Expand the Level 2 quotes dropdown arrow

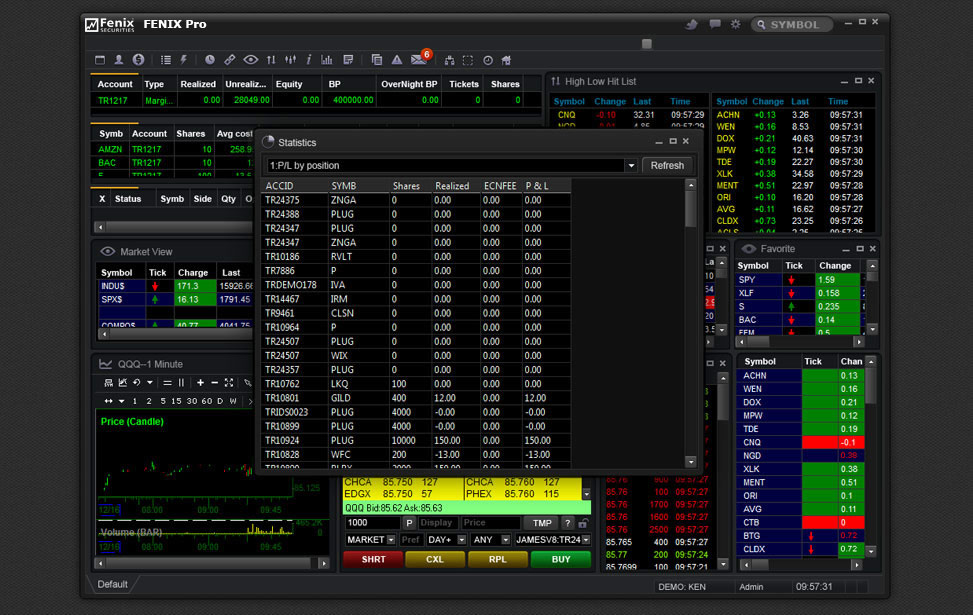click(586, 494)
